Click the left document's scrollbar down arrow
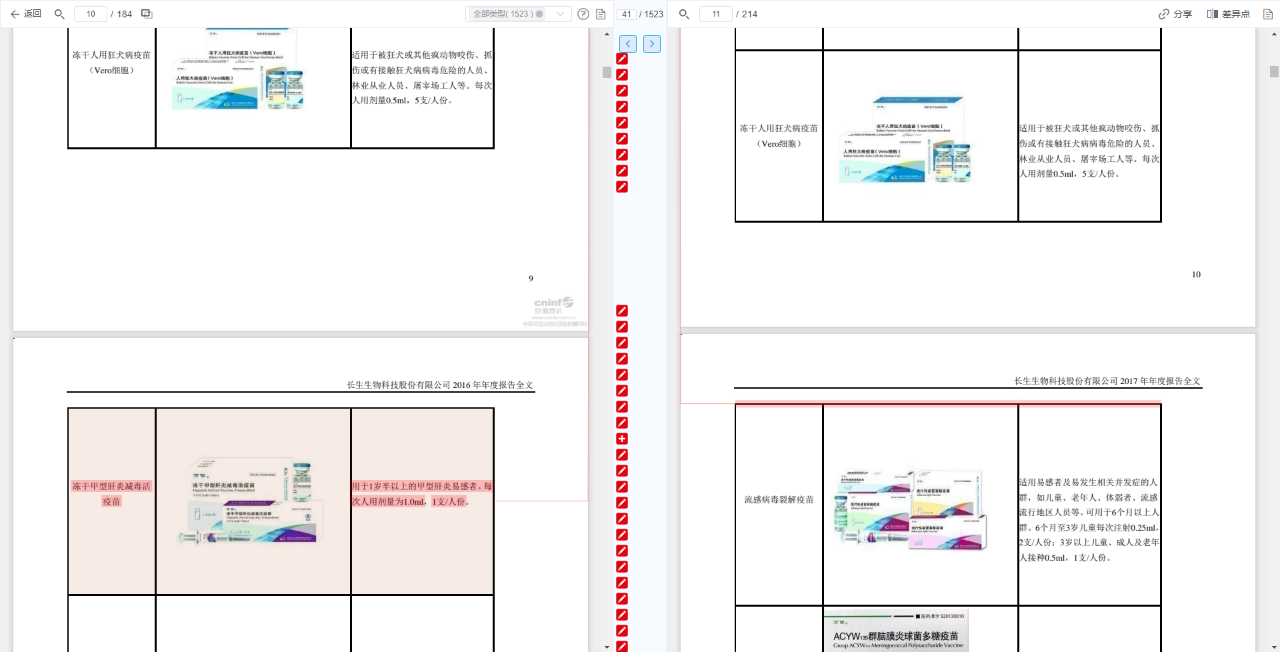1280x652 pixels. (x=607, y=646)
